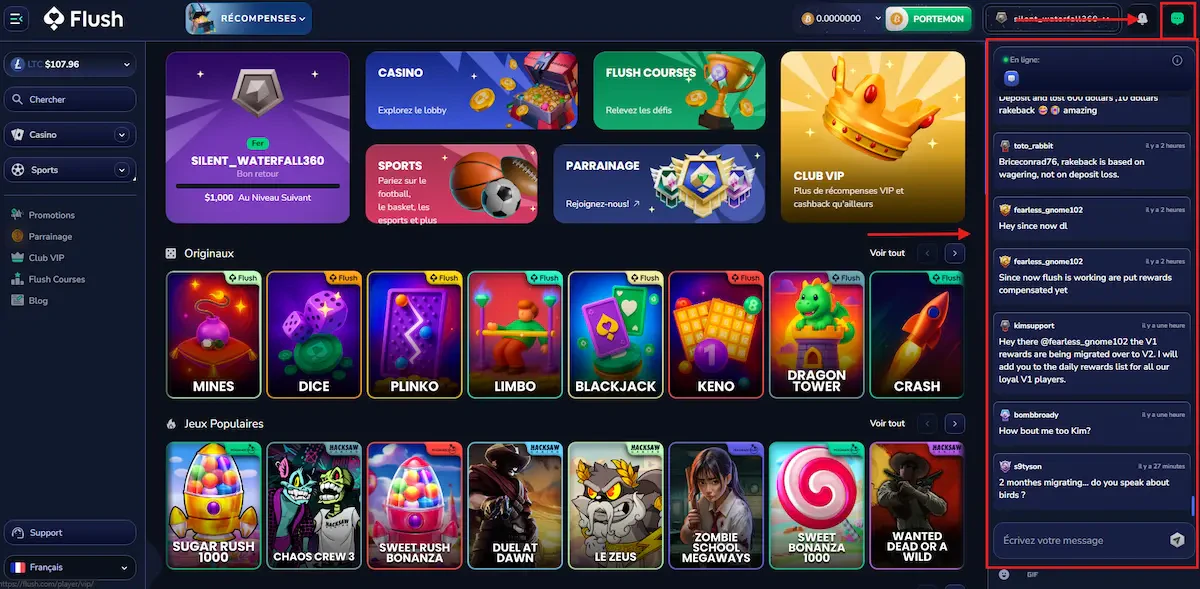
Task: Open the Français language selector
Action: pos(70,567)
